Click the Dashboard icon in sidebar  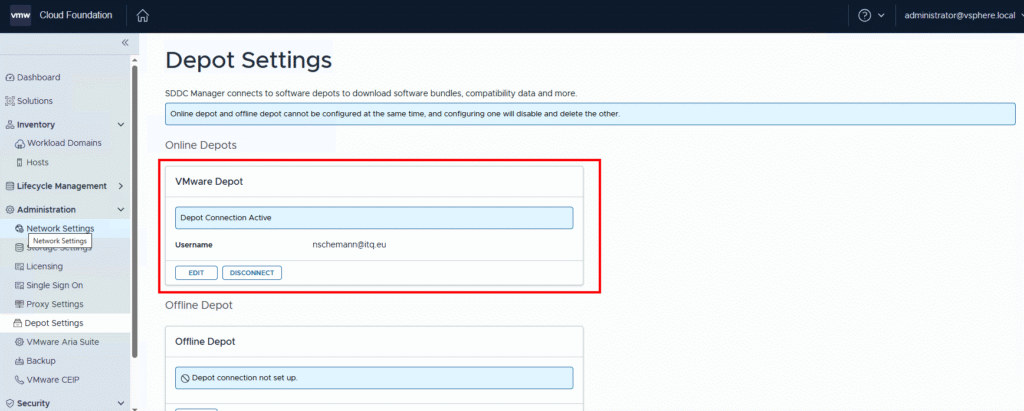[x=10, y=77]
